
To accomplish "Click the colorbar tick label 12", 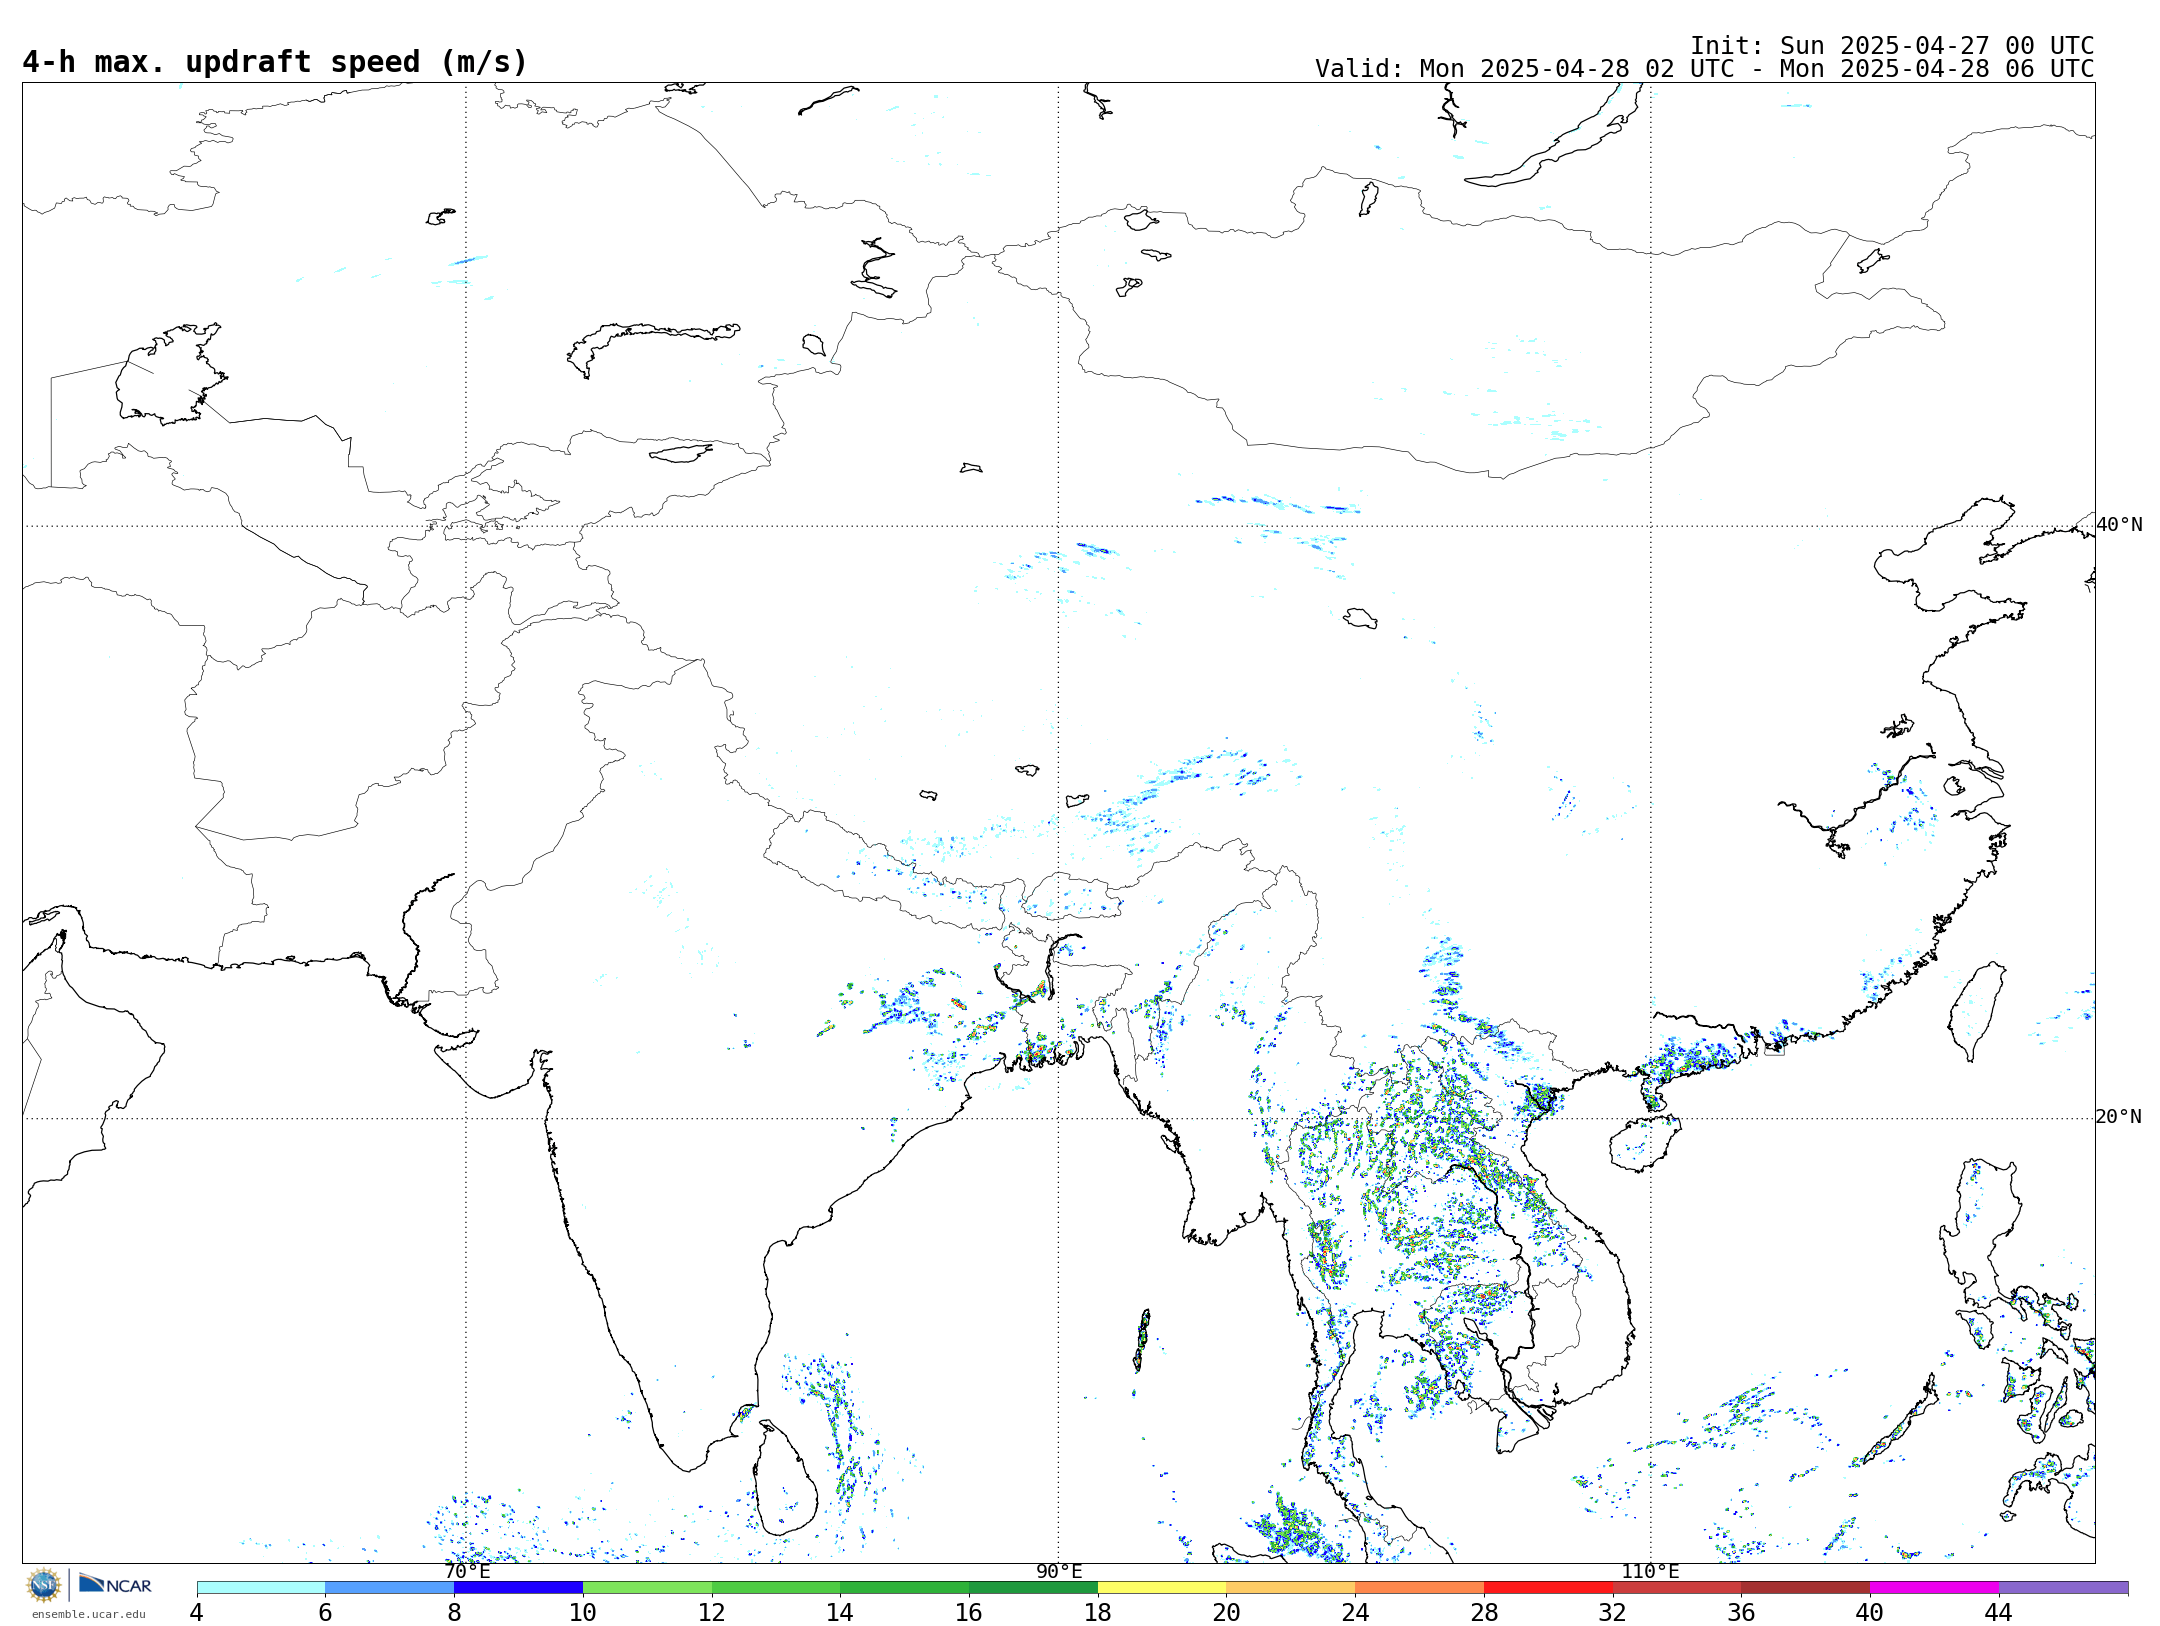I will coord(712,1612).
